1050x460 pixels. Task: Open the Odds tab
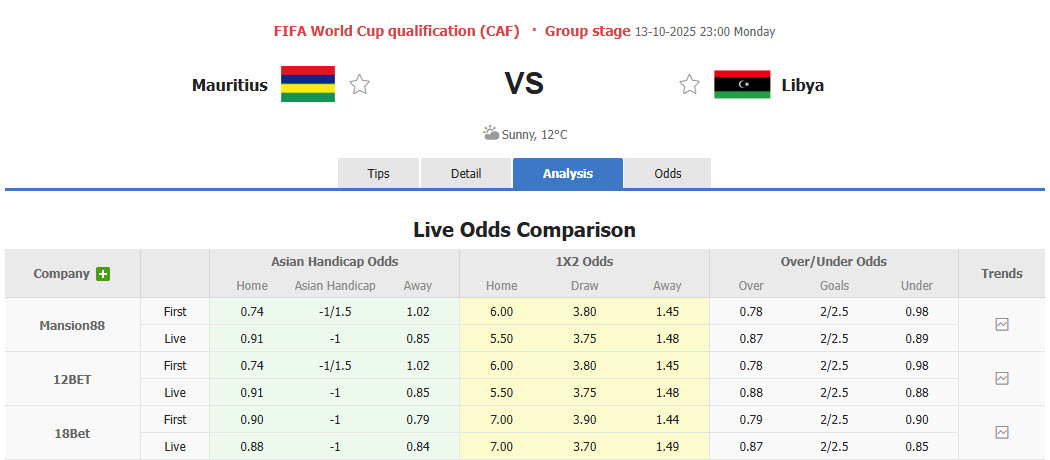[x=668, y=173]
